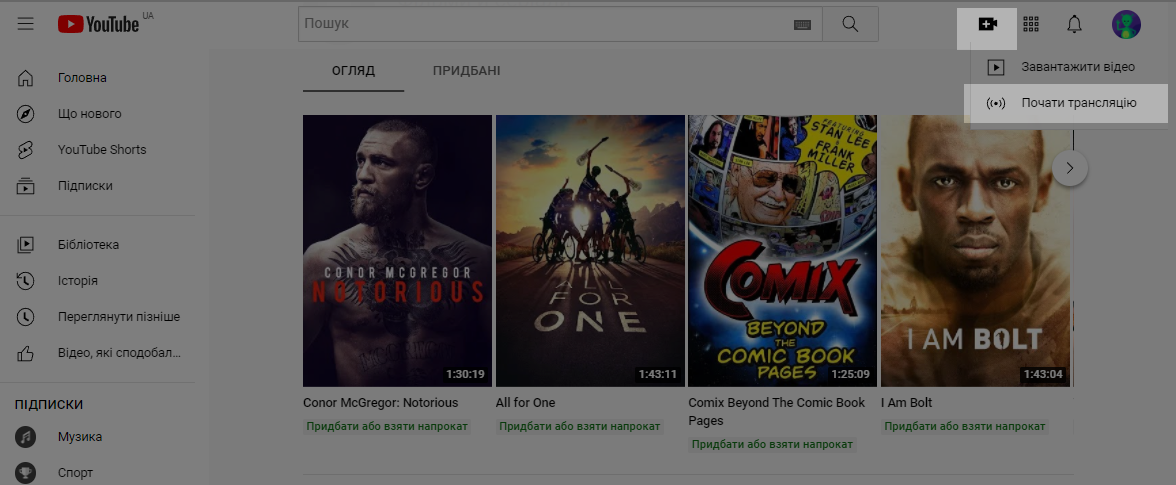Viewport: 1176px width, 485px height.
Task: Click the Що нового compass icon
Action: tap(26, 114)
